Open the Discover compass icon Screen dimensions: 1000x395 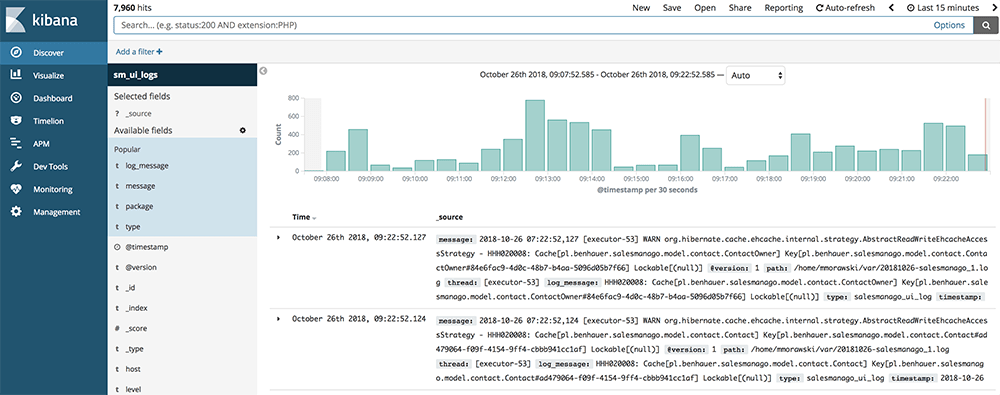[x=17, y=53]
